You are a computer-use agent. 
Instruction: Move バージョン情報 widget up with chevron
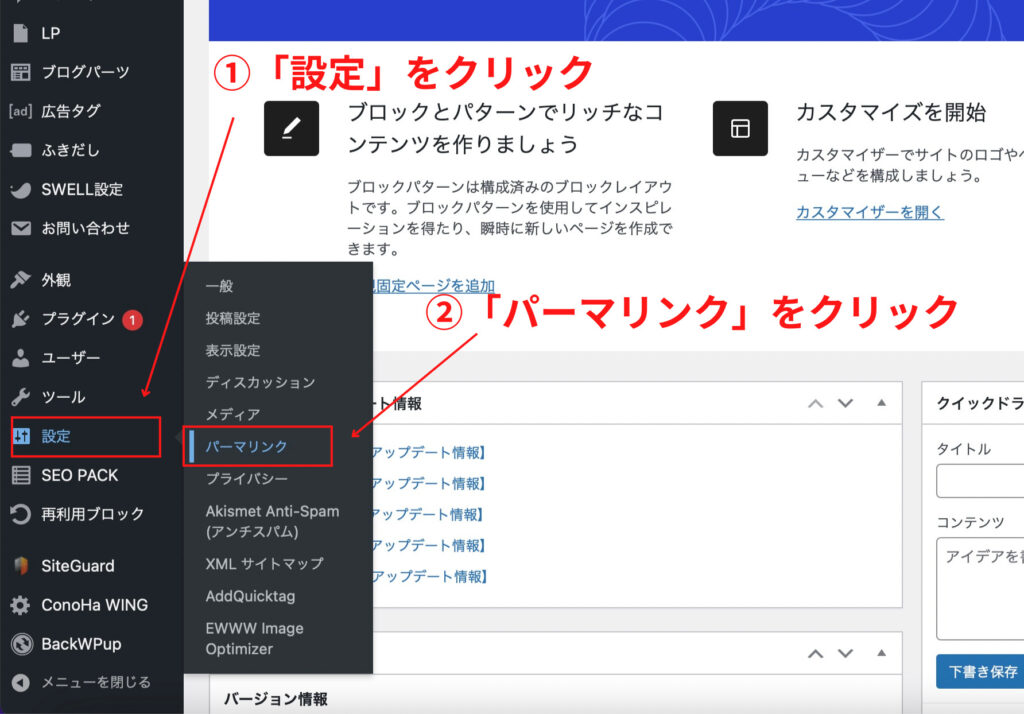tap(815, 653)
